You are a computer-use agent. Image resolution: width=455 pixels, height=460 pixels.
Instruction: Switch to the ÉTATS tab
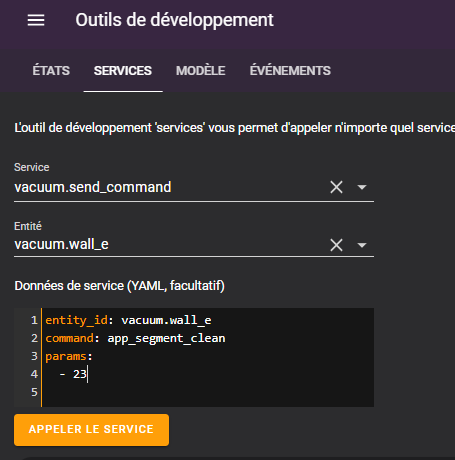tap(51, 71)
